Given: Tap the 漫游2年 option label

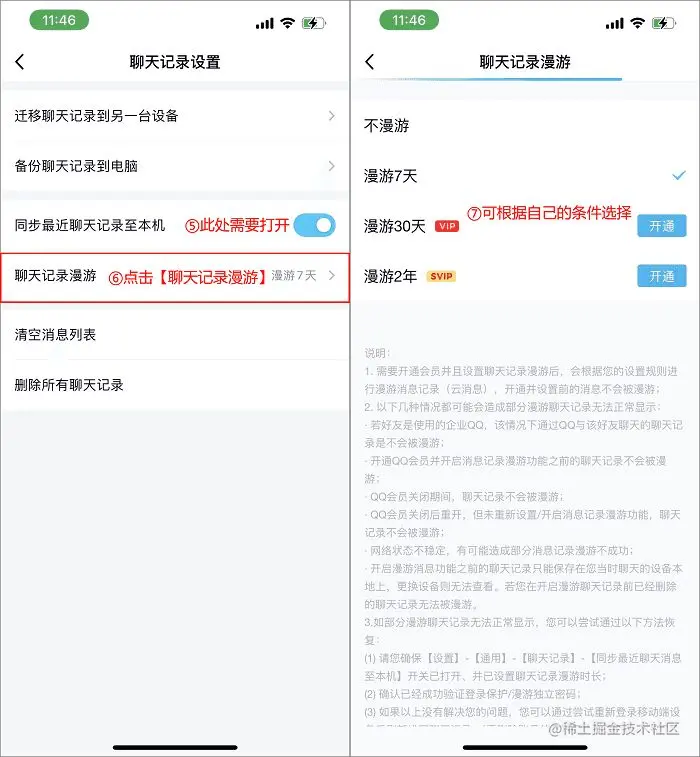Looking at the screenshot, I should (390, 276).
